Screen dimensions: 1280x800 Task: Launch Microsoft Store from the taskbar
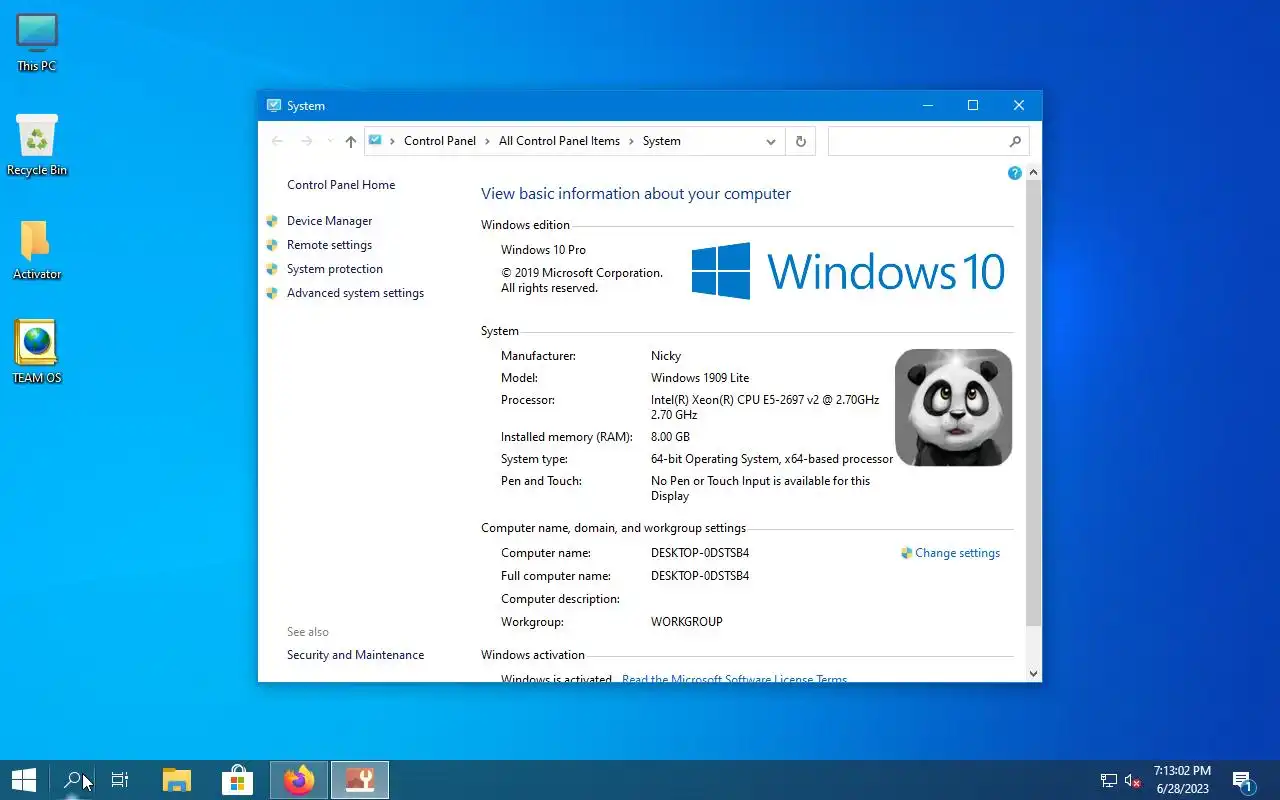click(237, 780)
